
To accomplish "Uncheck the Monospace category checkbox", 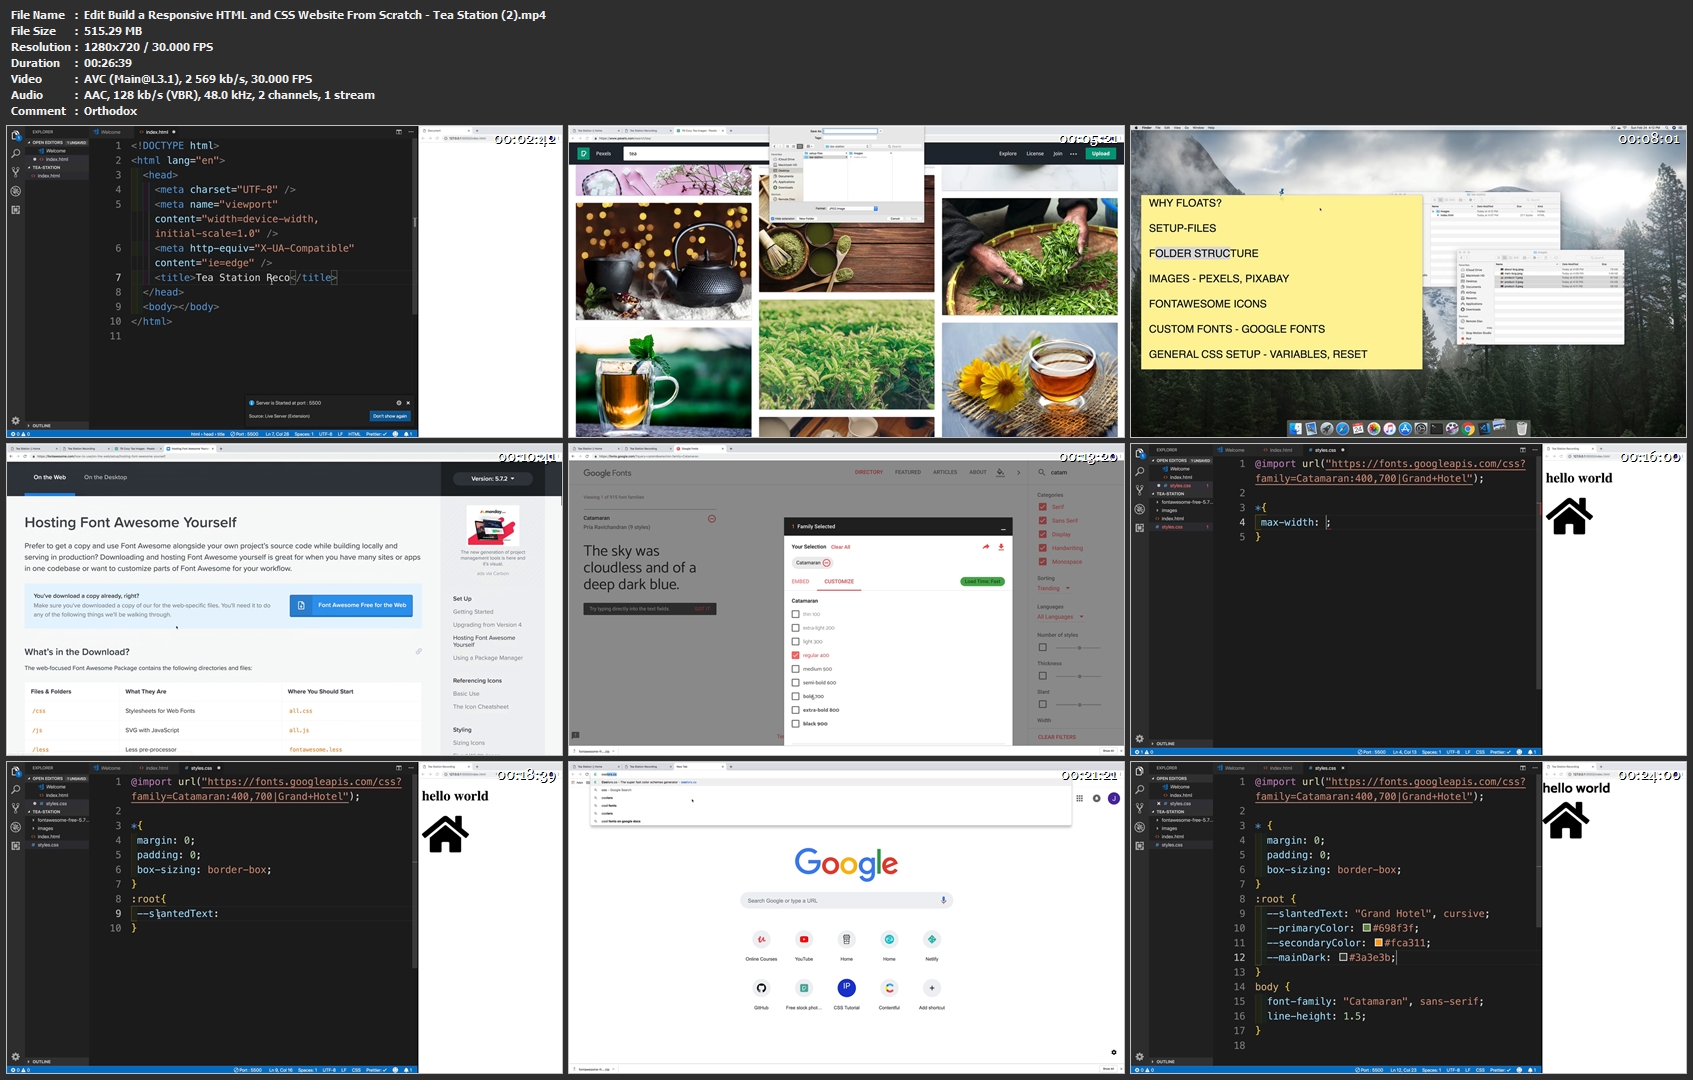I will pos(1042,561).
